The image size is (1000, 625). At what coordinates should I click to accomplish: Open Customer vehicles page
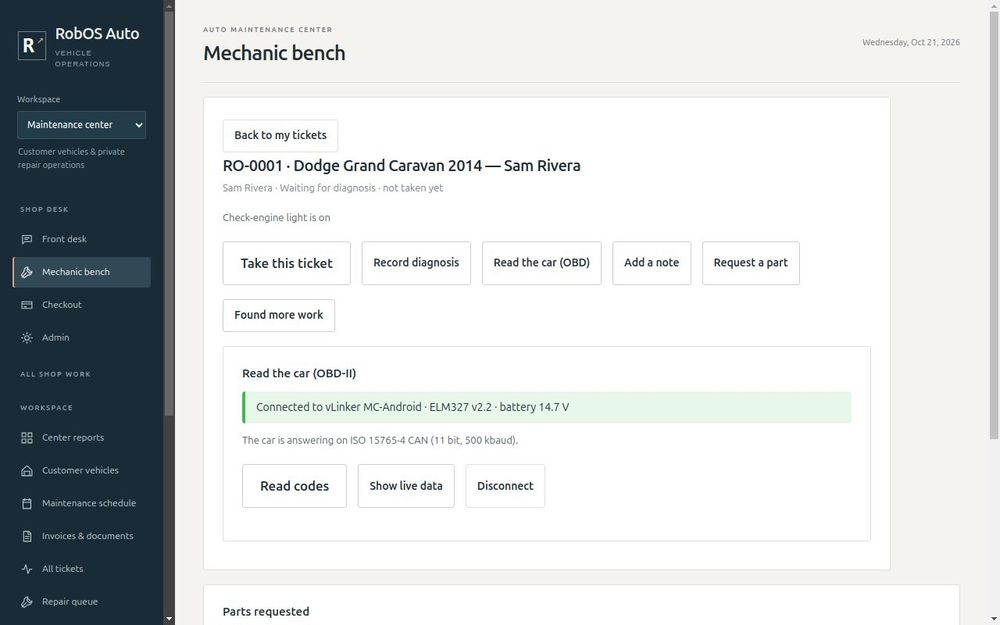coord(82,471)
